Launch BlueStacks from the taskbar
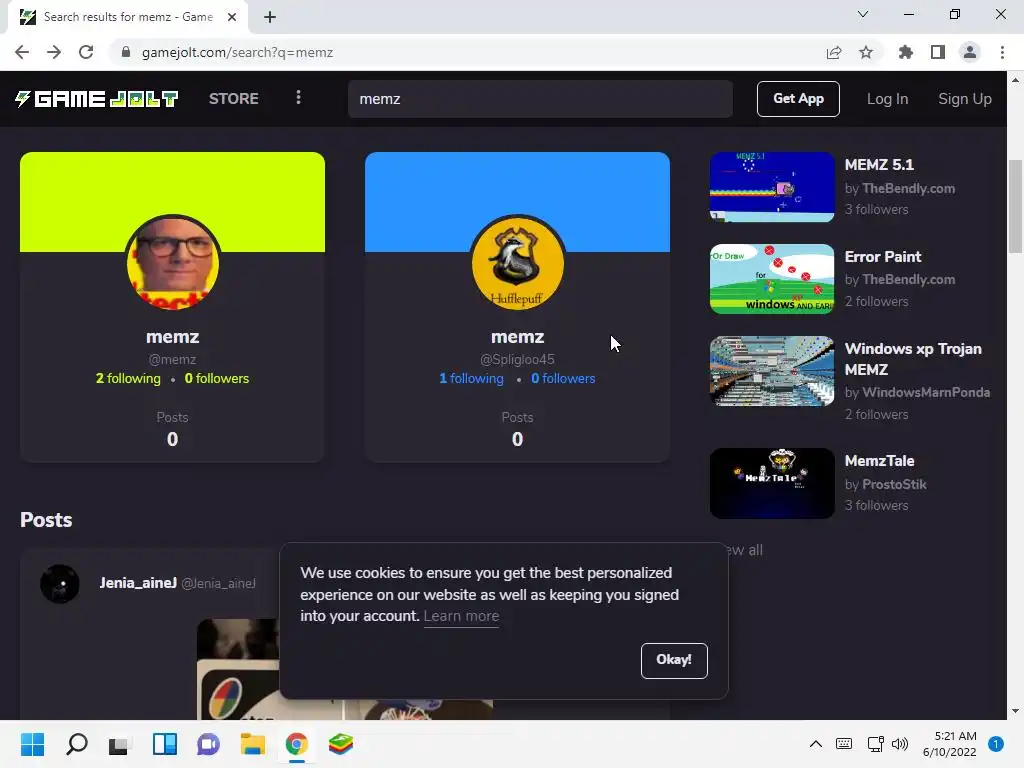1024x768 pixels. click(x=340, y=744)
